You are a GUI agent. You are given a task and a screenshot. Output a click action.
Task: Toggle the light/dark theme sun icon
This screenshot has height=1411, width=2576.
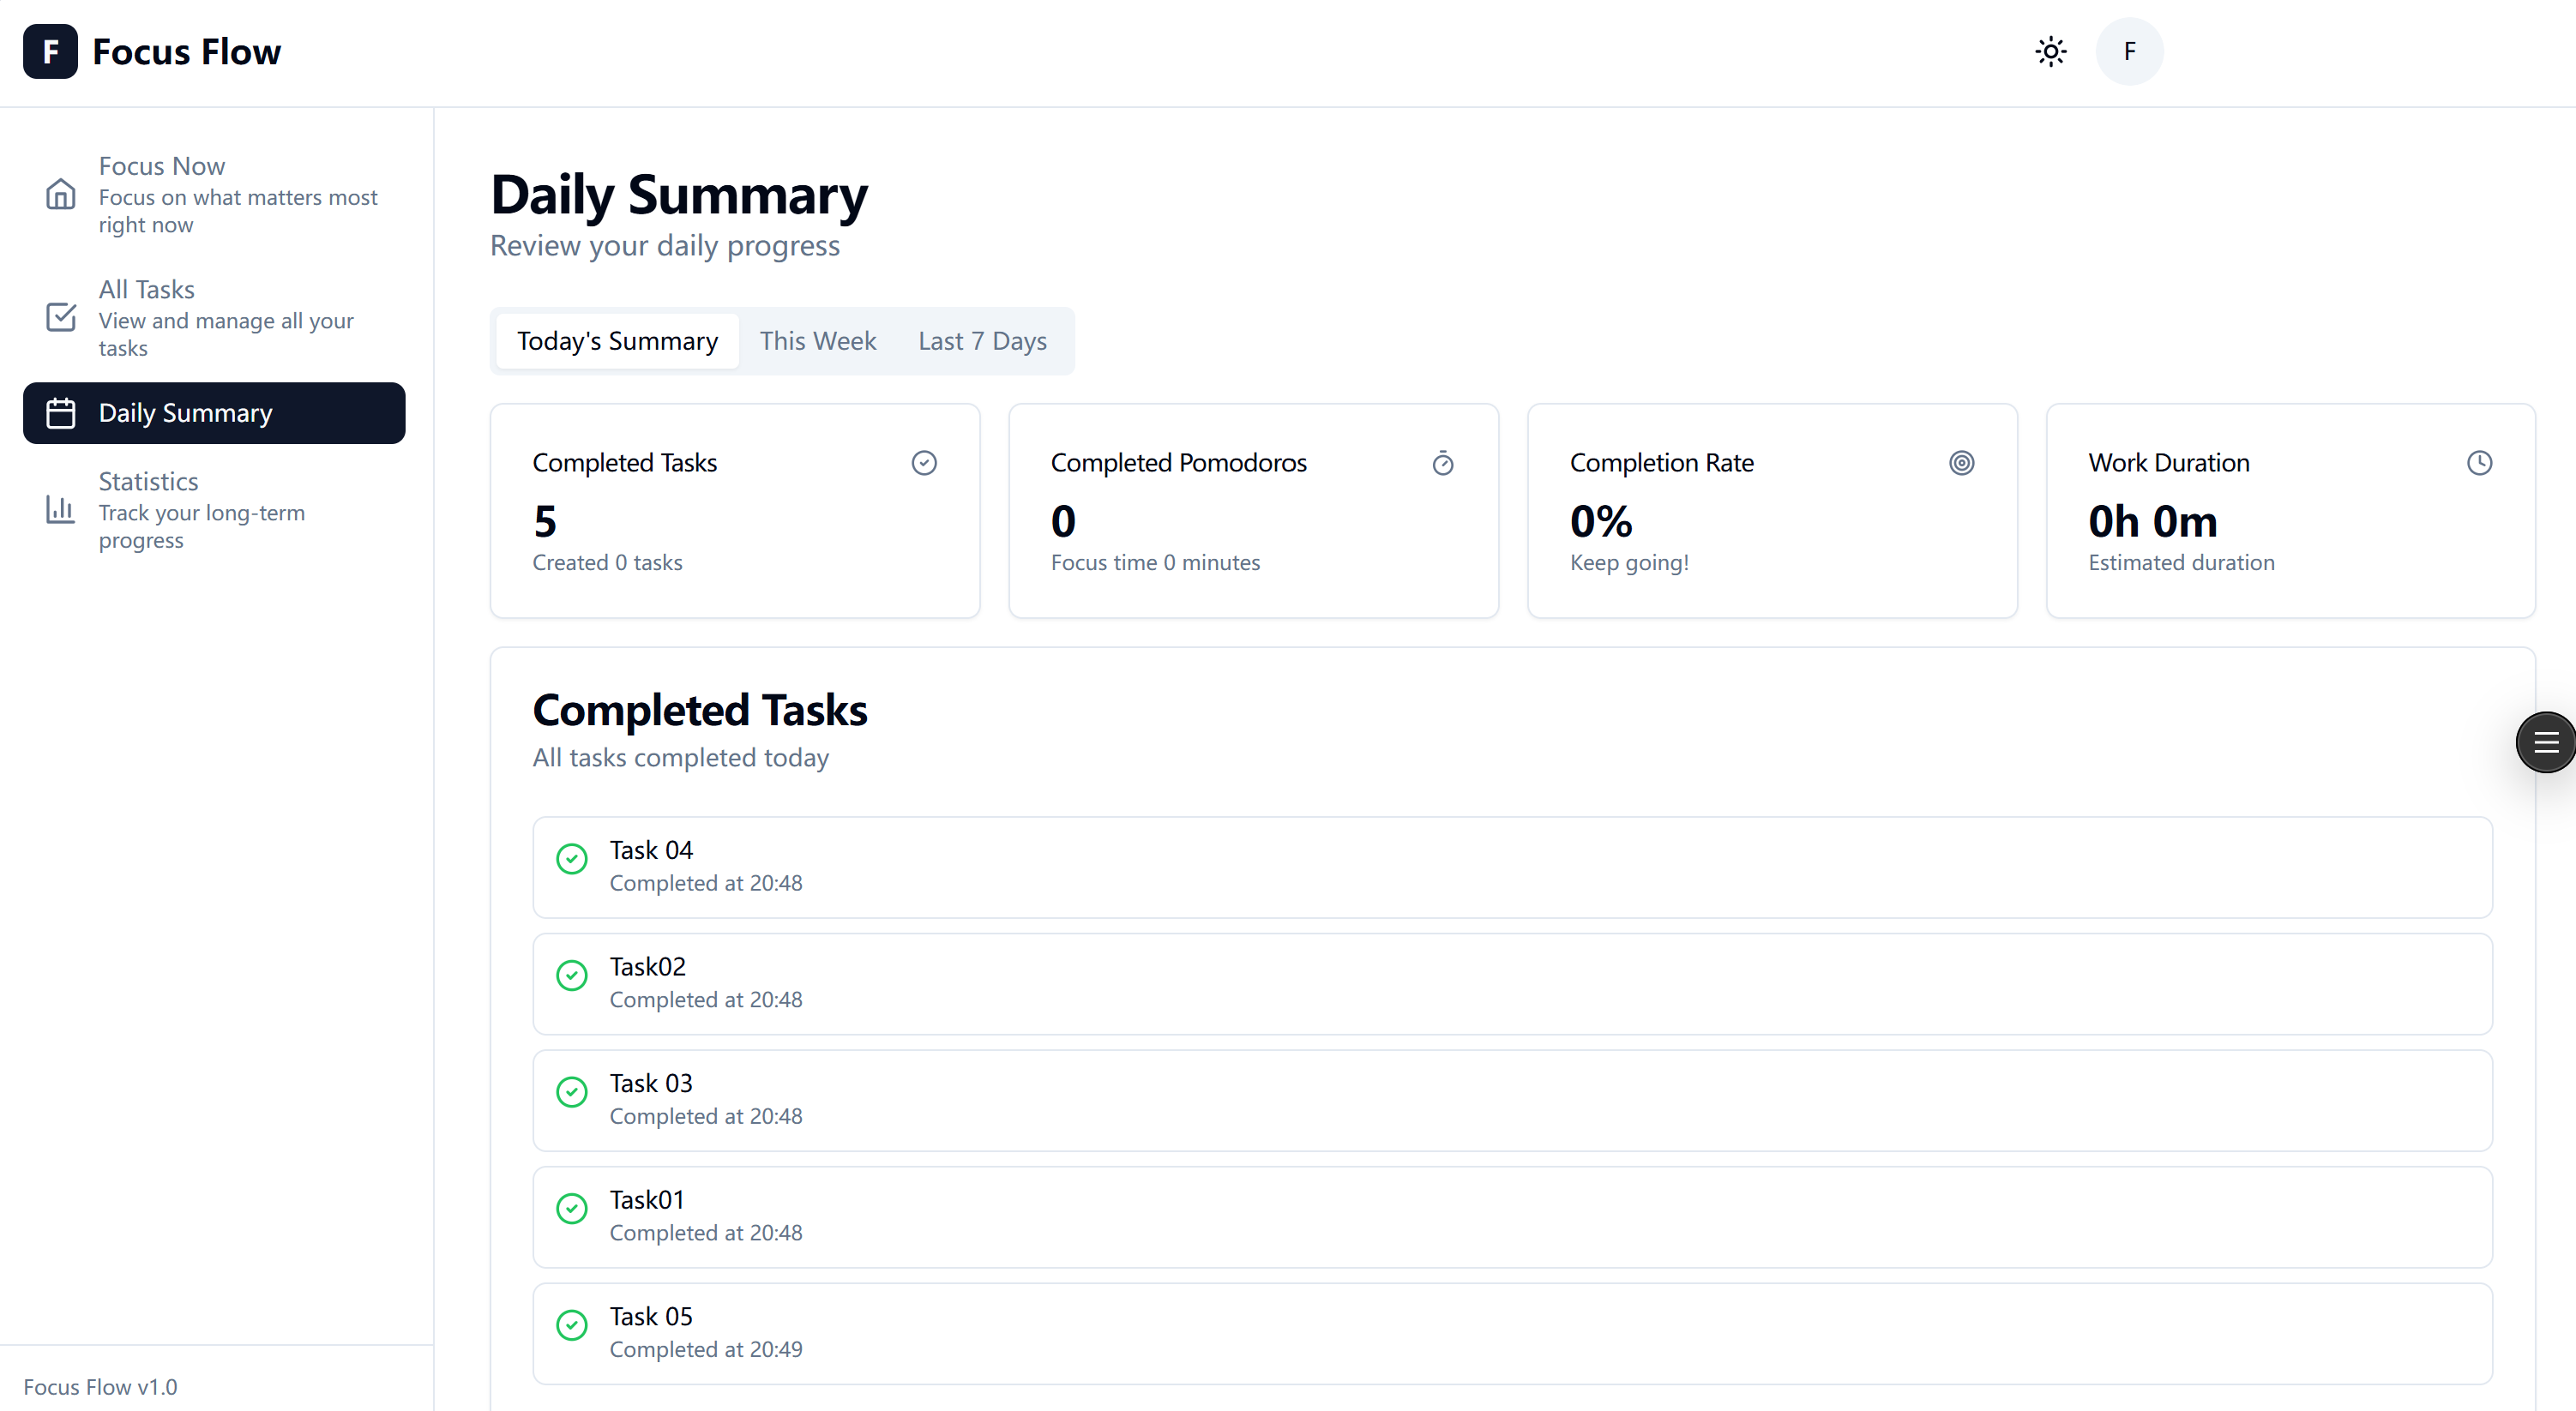point(2050,51)
